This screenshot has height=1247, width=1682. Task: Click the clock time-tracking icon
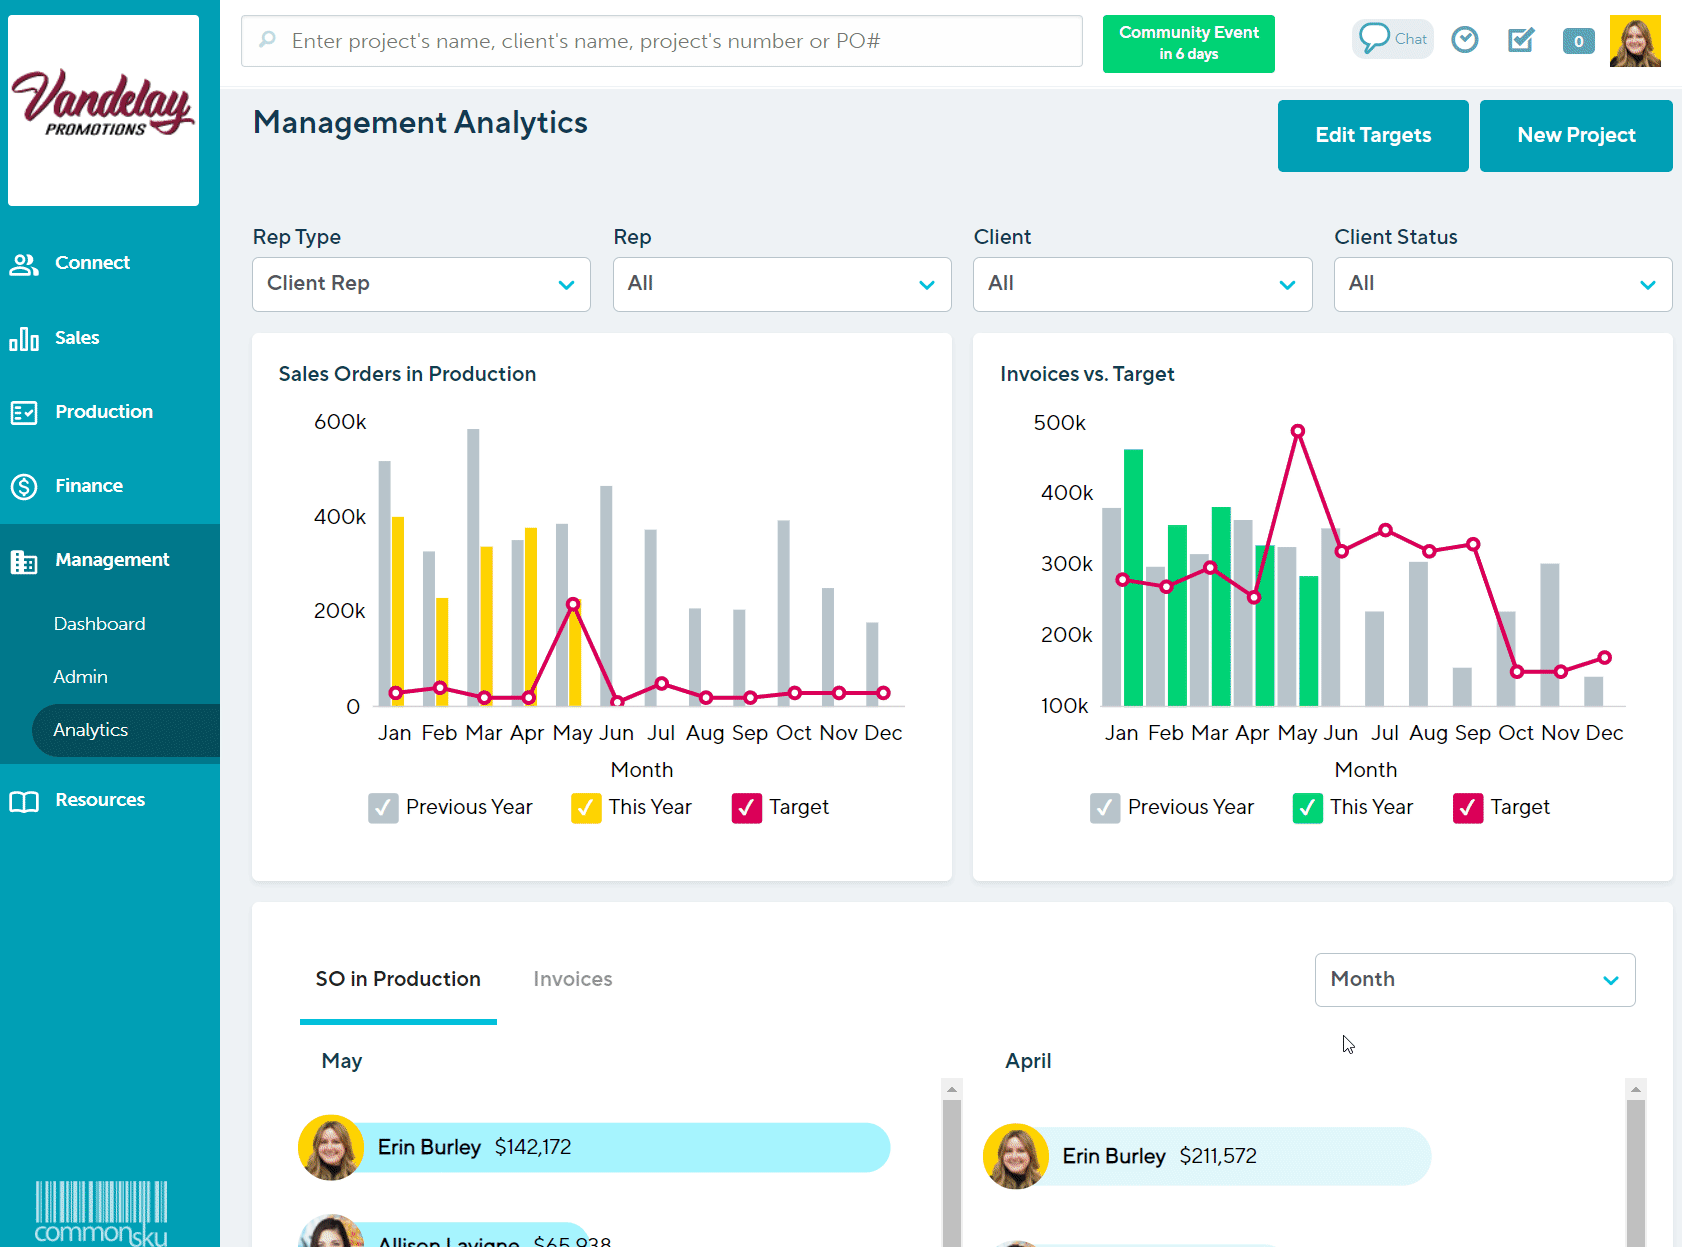click(1465, 39)
